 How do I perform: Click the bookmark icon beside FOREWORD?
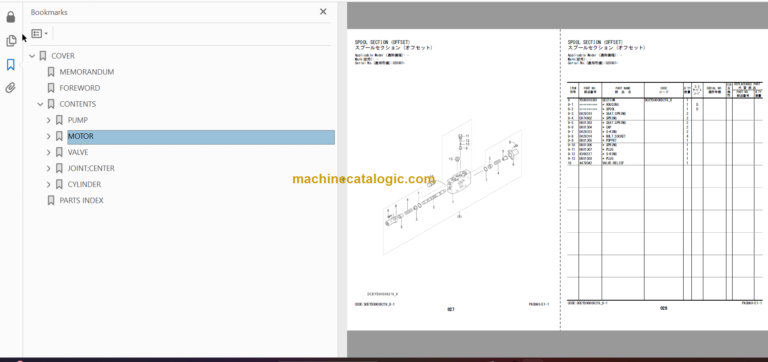pyautogui.click(x=51, y=88)
